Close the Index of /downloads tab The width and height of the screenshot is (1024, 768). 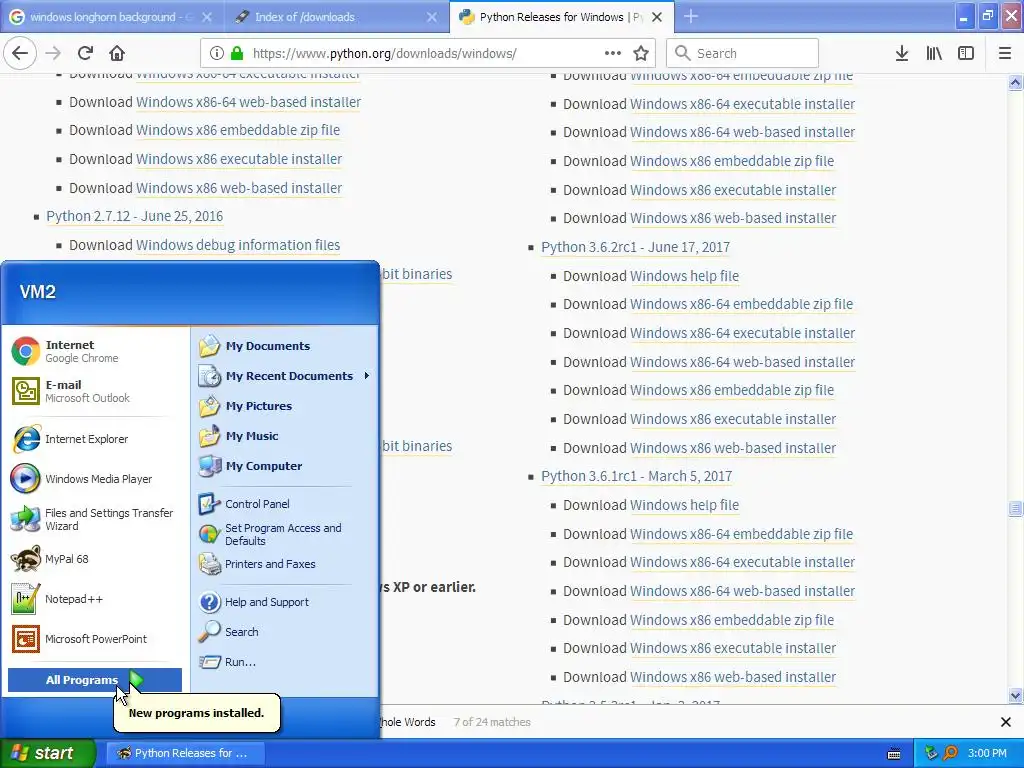tap(432, 17)
